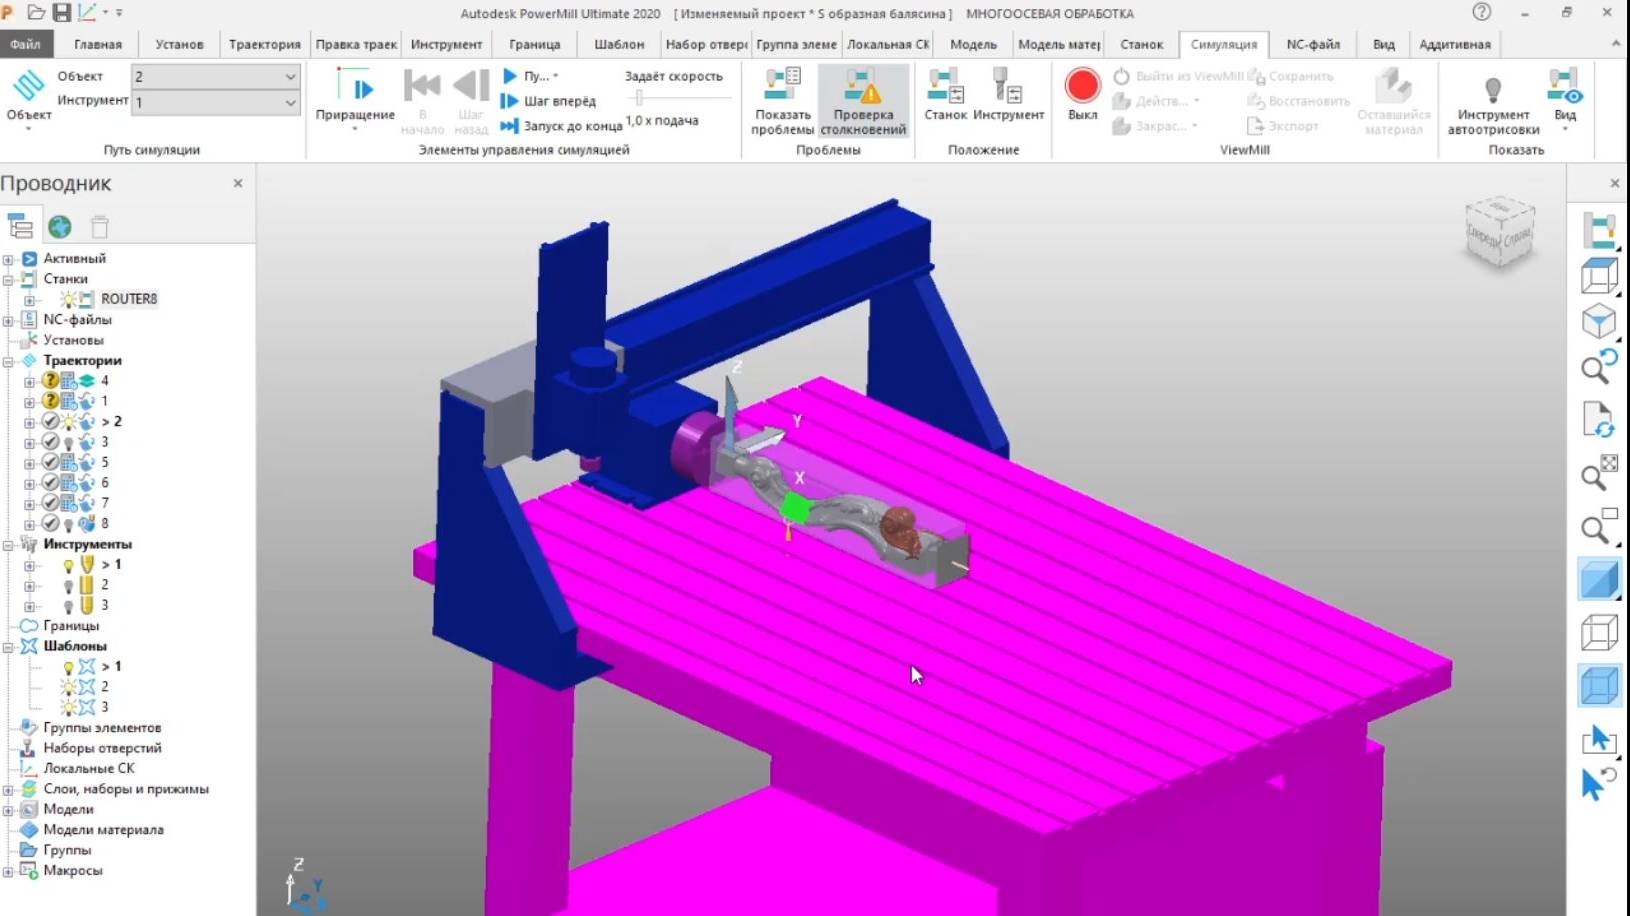Adjust the Задаёт скорость speed slider
This screenshot has width=1630, height=916.
[x=639, y=98]
